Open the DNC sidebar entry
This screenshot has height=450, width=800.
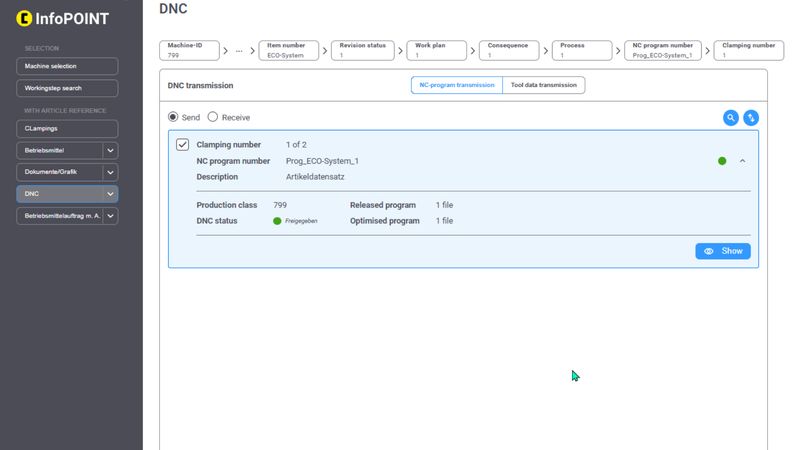(60, 194)
